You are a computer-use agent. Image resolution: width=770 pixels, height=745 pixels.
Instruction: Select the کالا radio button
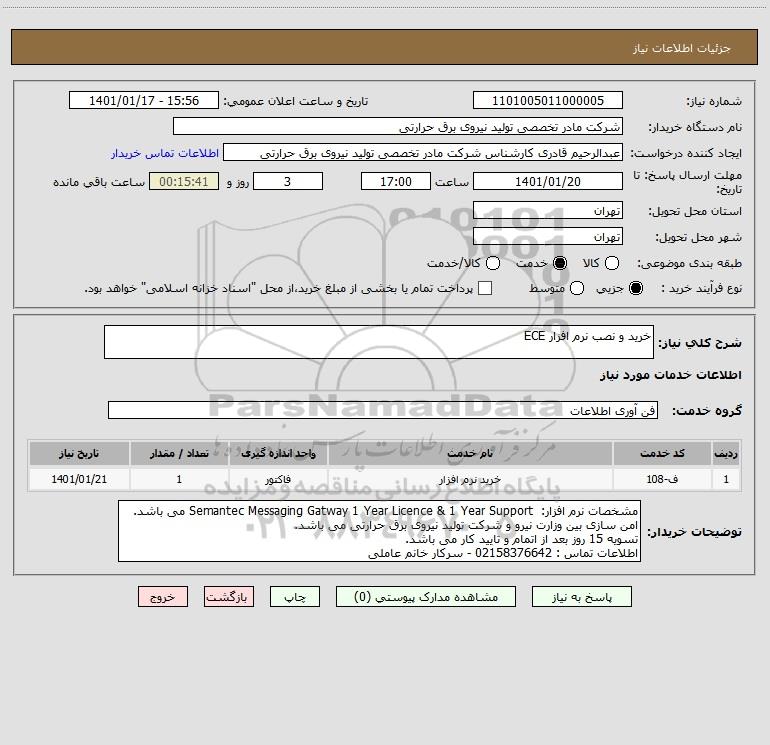click(612, 263)
